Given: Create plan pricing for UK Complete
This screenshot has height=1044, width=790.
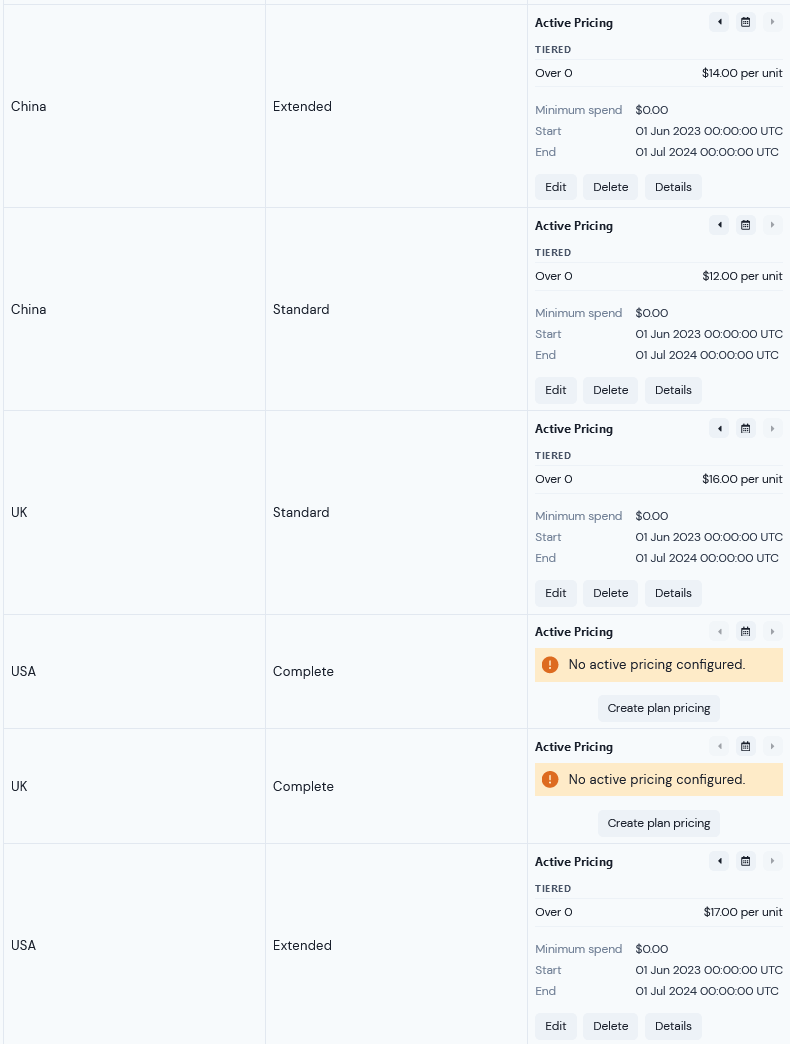Looking at the screenshot, I should [x=659, y=824].
